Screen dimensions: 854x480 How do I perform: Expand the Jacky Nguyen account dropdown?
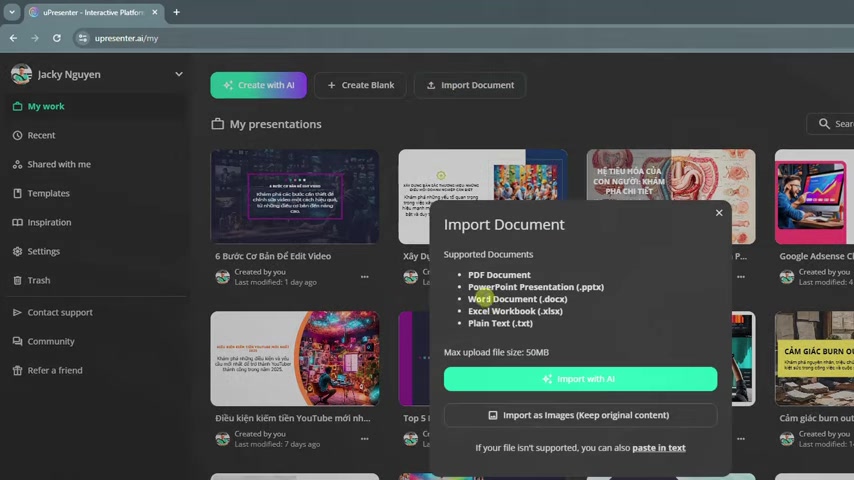[179, 74]
